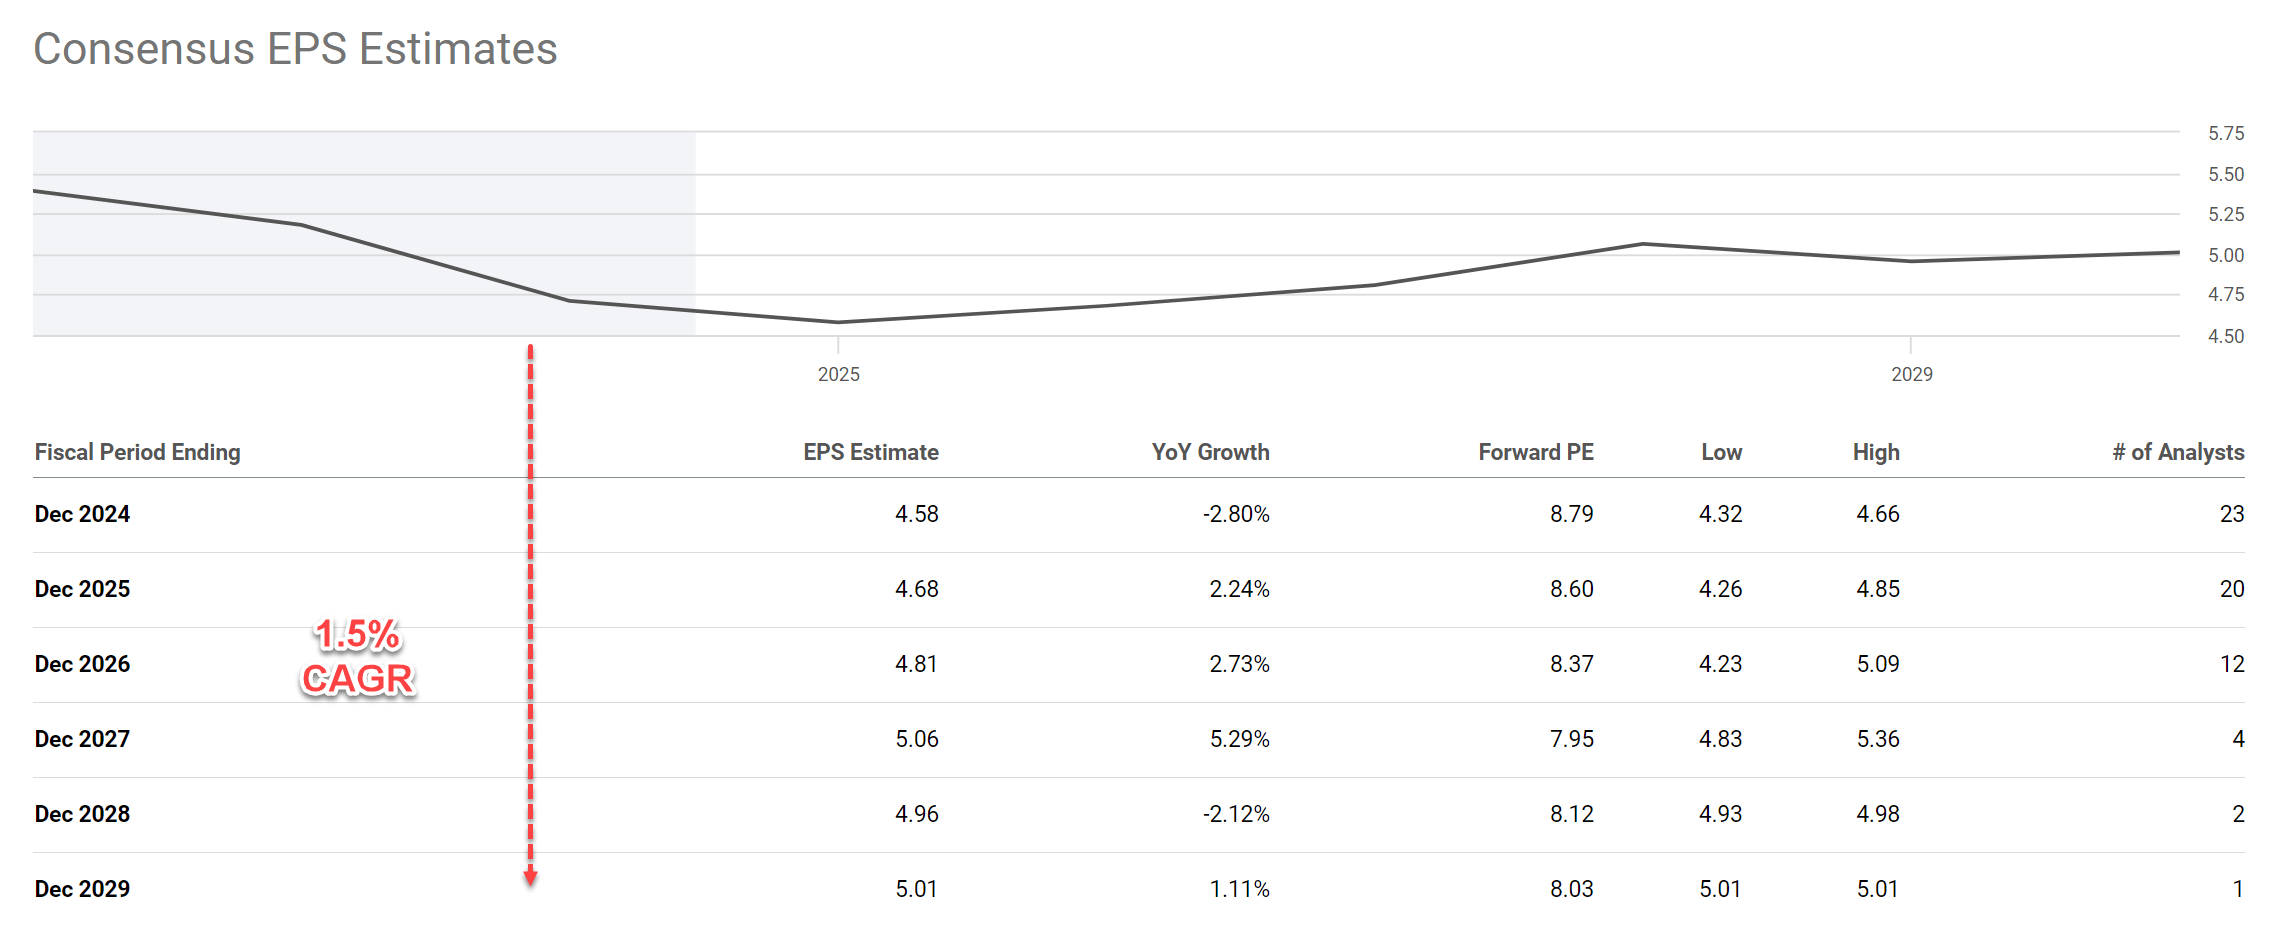Open the Dec 2026 fiscal period row
The height and width of the screenshot is (931, 2289).
(x=82, y=664)
